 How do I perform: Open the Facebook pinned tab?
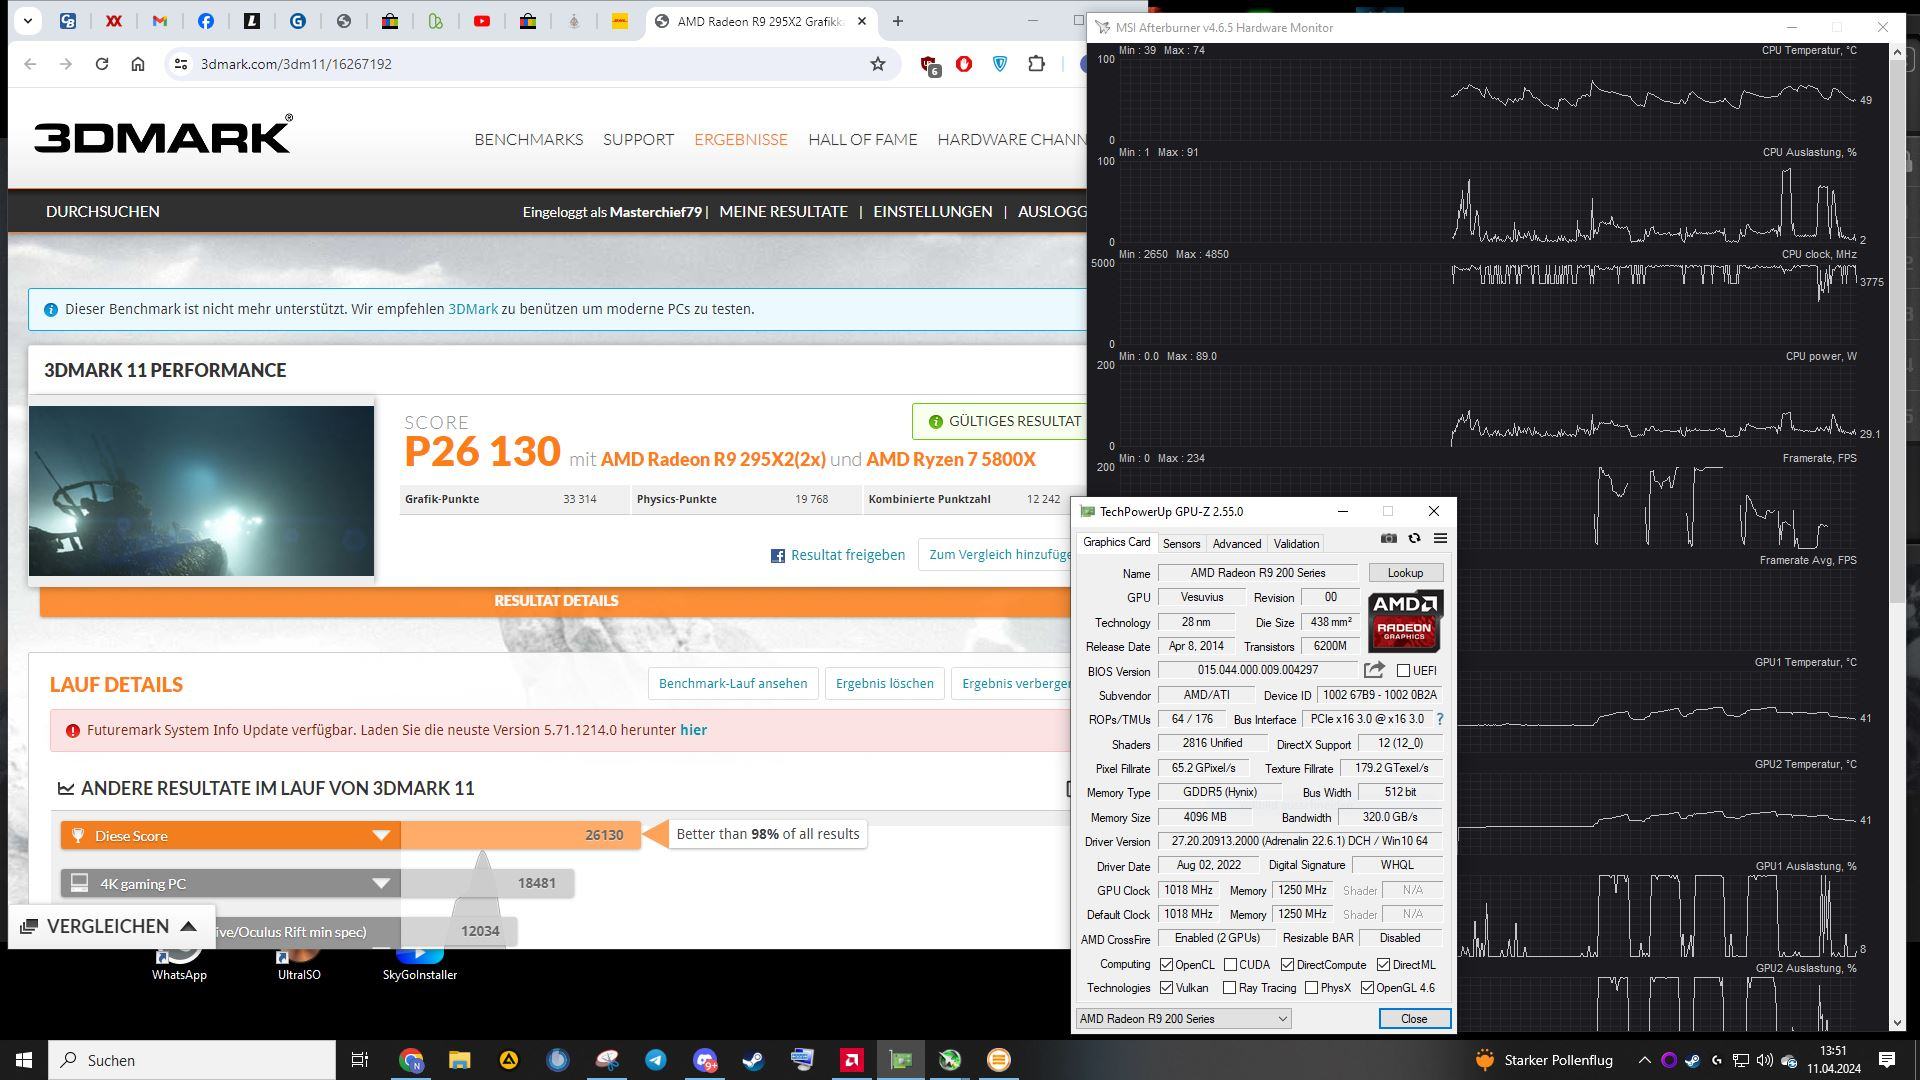(x=206, y=21)
